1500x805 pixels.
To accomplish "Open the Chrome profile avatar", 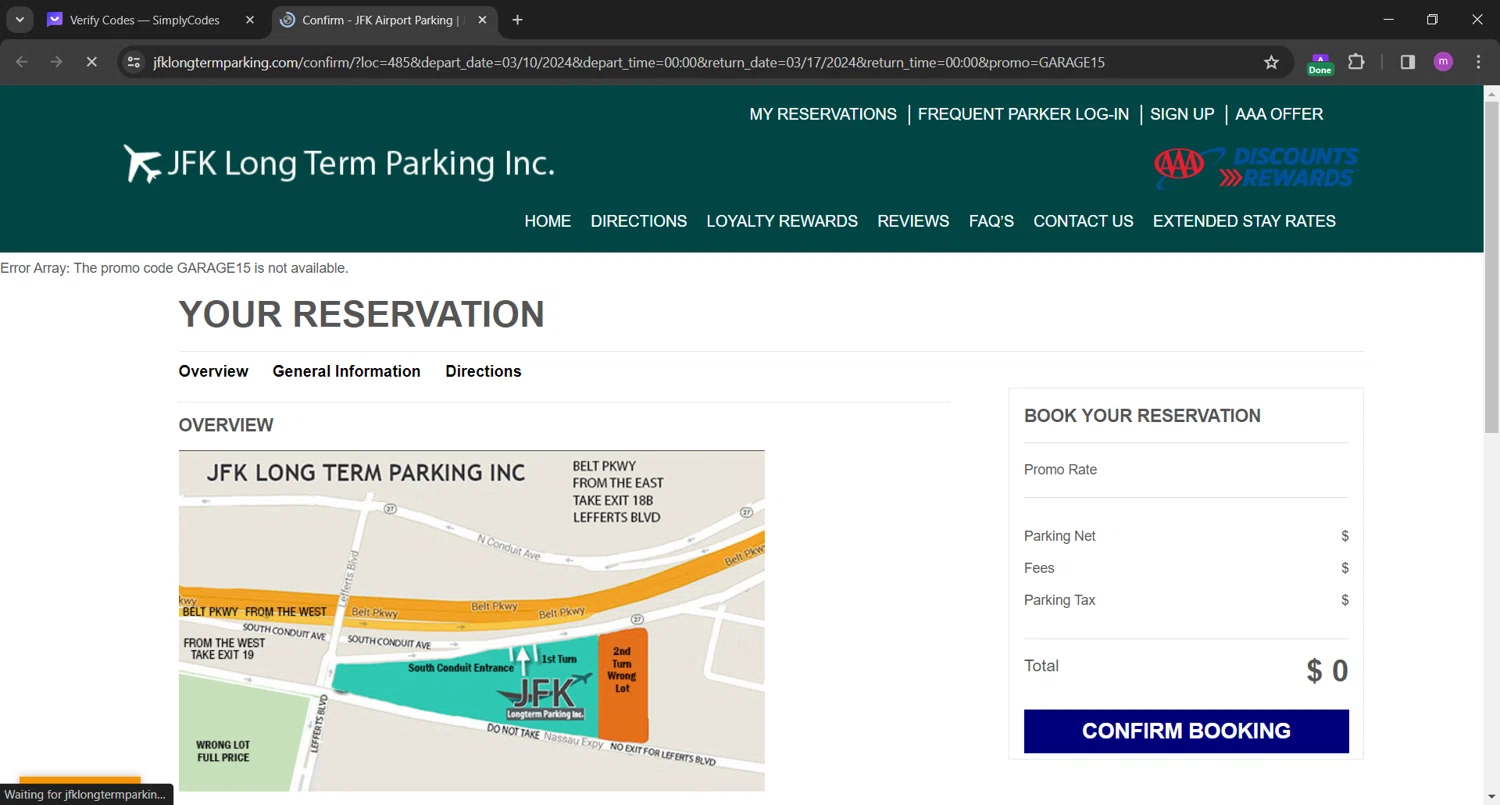I will click(x=1443, y=62).
